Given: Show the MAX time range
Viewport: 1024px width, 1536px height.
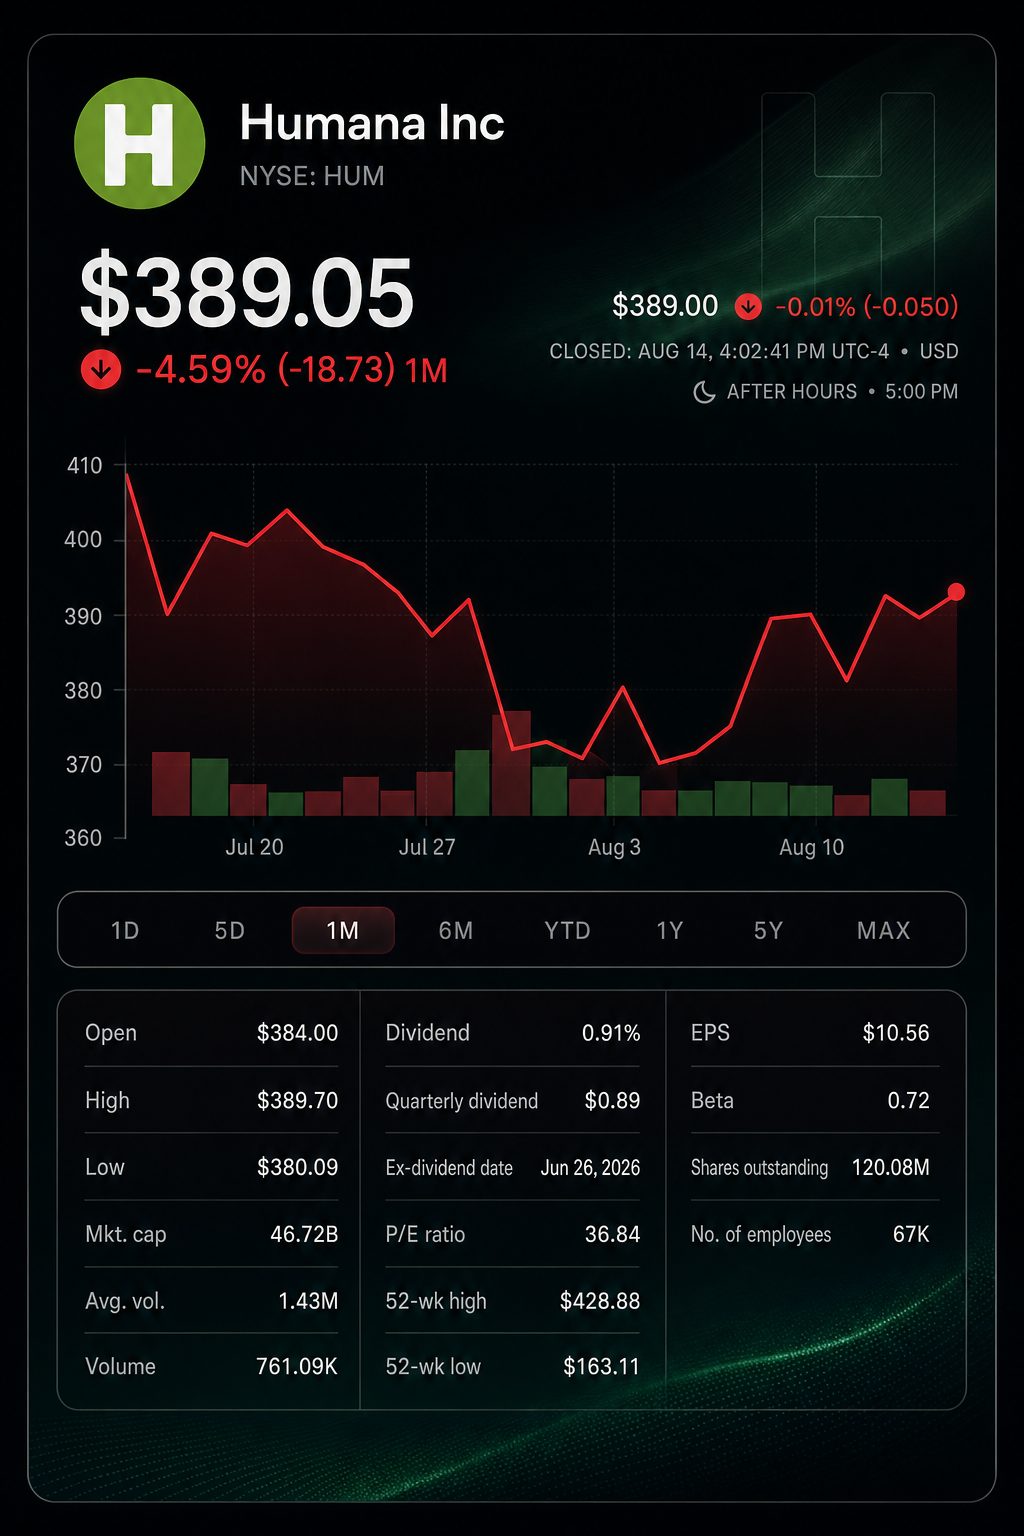Looking at the screenshot, I should point(884,931).
